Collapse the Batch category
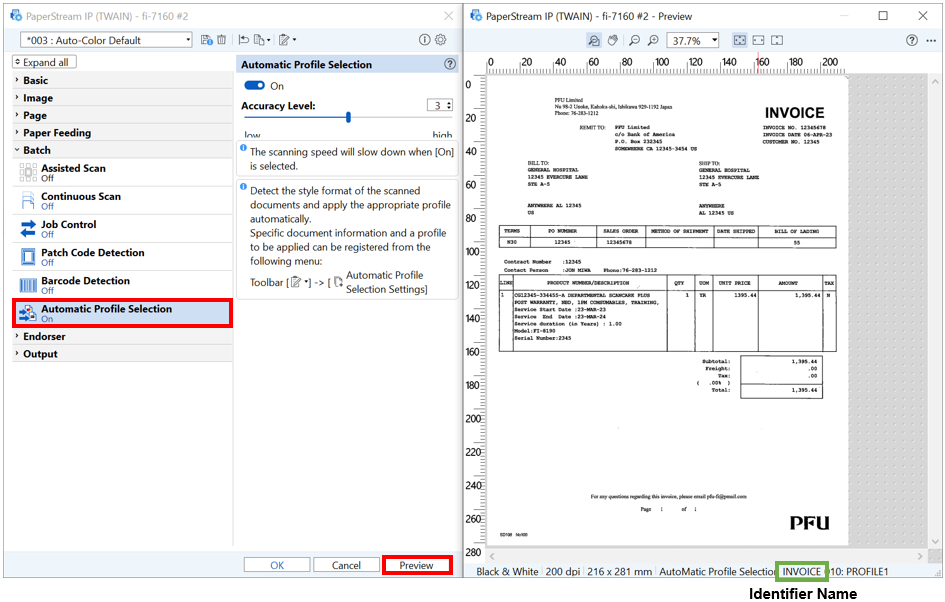The width and height of the screenshot is (945, 602). (x=122, y=150)
